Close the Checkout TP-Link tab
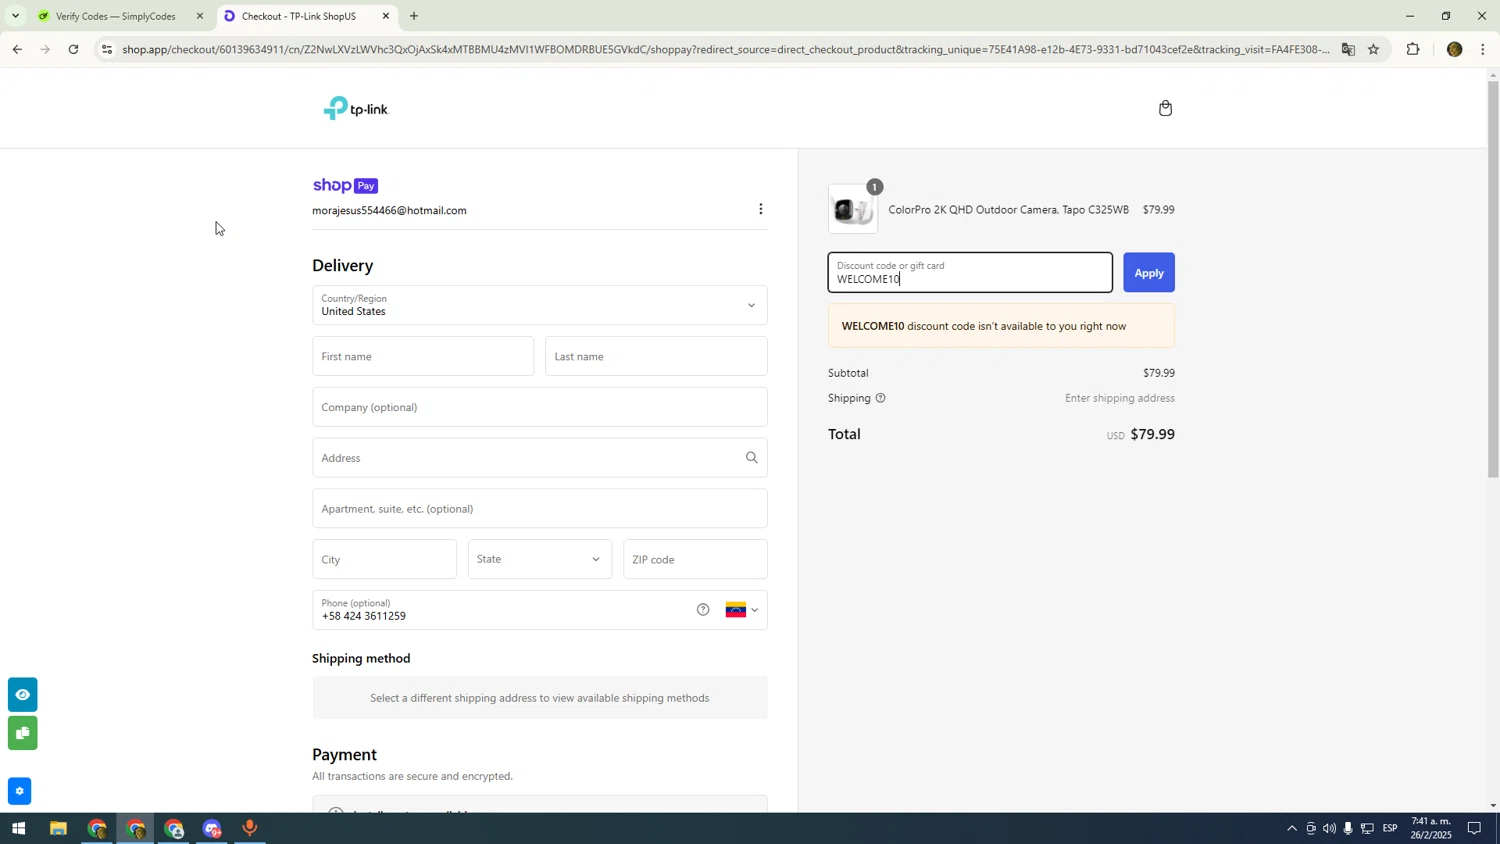The height and width of the screenshot is (844, 1500). (x=386, y=16)
